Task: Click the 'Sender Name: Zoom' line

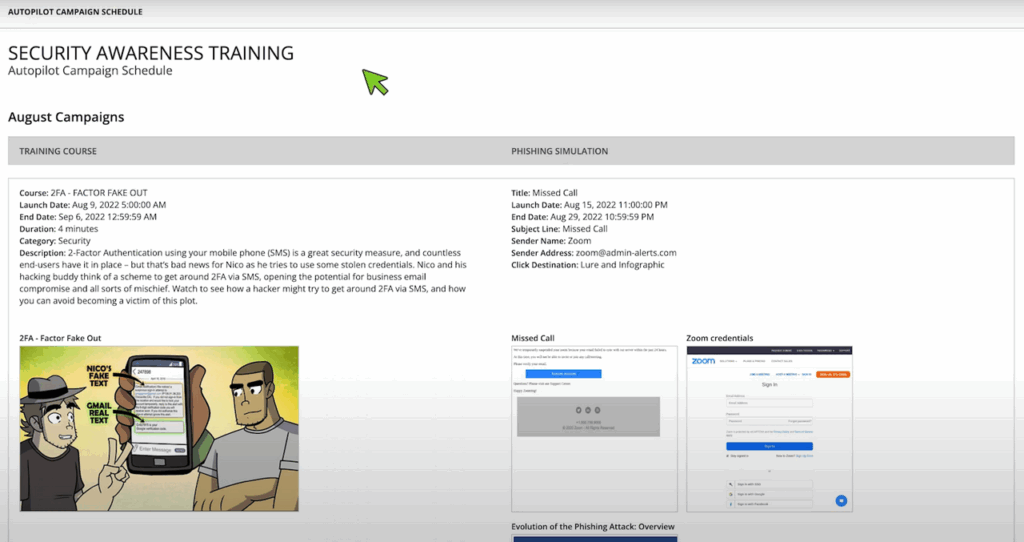Action: click(x=551, y=240)
